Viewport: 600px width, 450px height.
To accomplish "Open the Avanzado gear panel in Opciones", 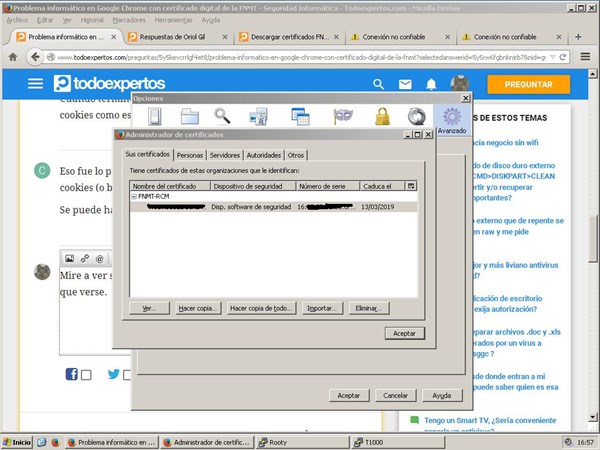I will pos(452,119).
